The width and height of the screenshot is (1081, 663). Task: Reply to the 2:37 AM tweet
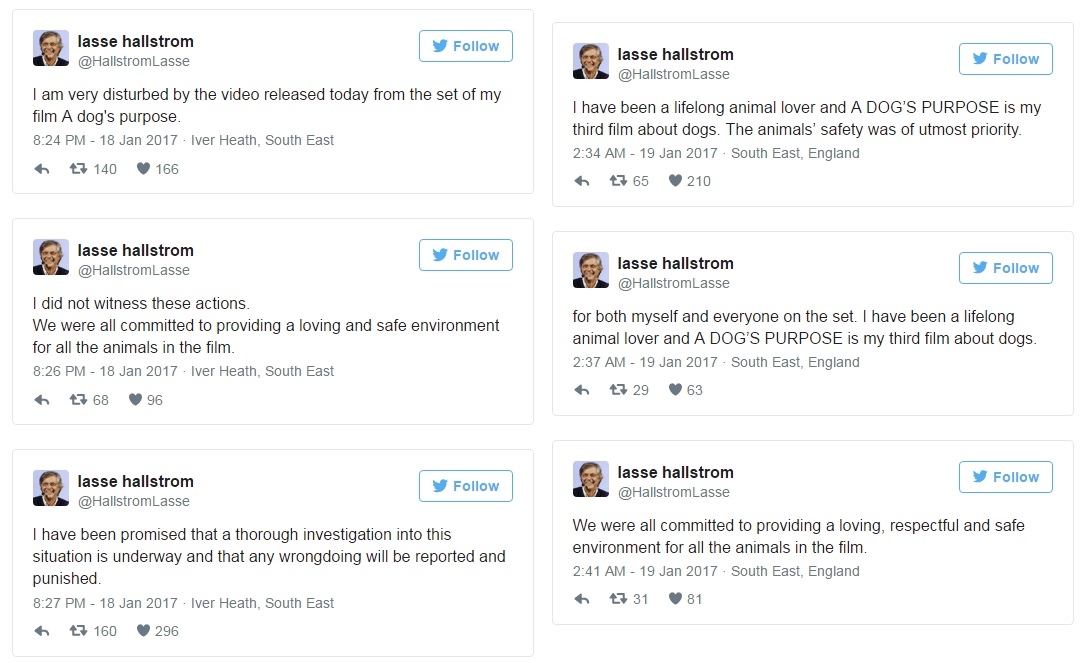pos(582,390)
